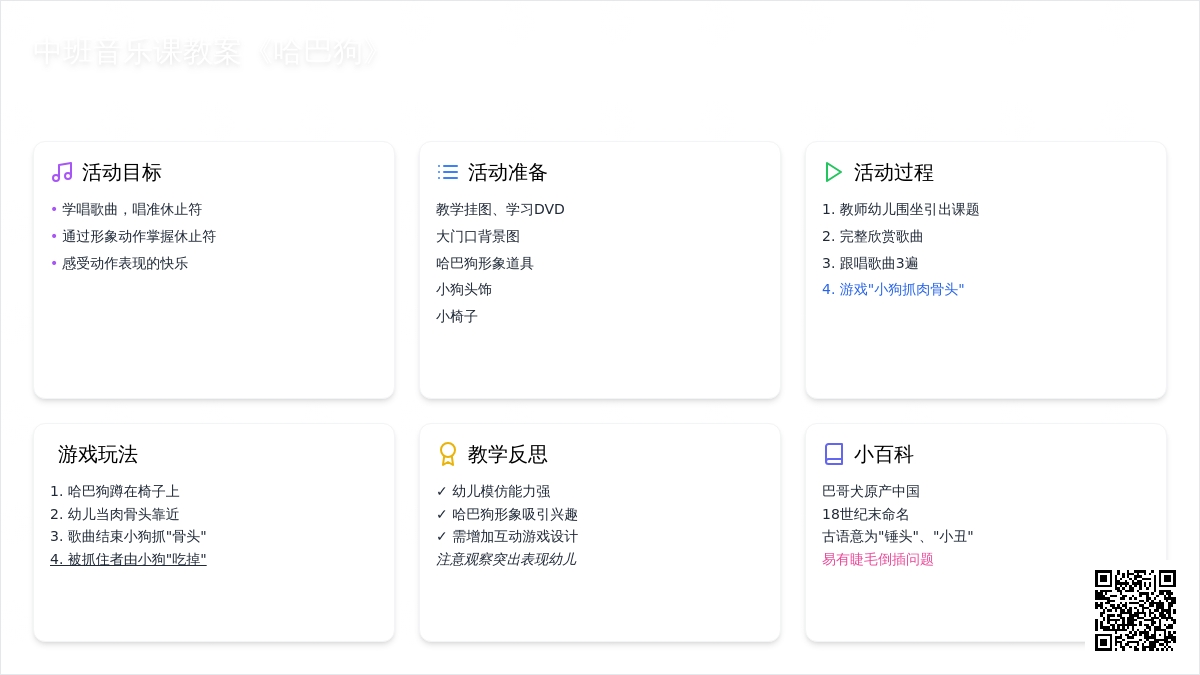The height and width of the screenshot is (675, 1200).
Task: Click the pink text 易有睫毛倒插问题
Action: pos(877,559)
